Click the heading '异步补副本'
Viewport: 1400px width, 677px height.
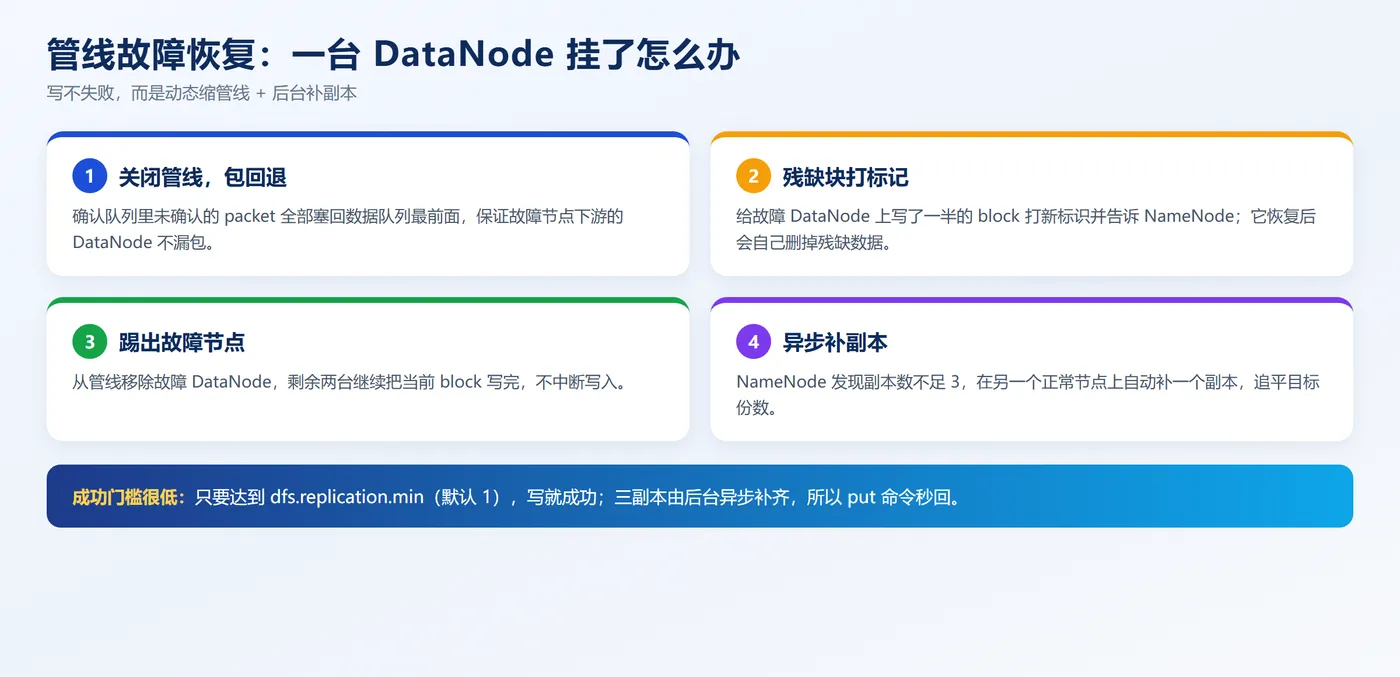tap(835, 343)
